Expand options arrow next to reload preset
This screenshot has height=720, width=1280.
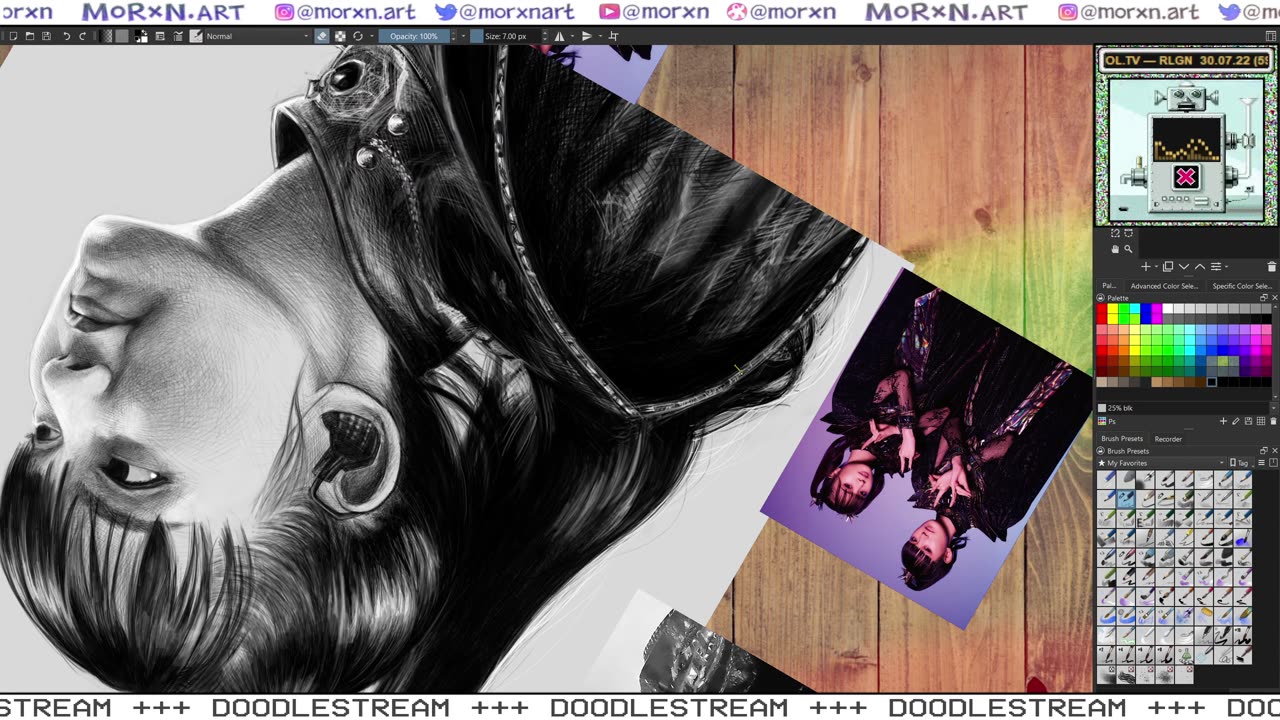370,36
